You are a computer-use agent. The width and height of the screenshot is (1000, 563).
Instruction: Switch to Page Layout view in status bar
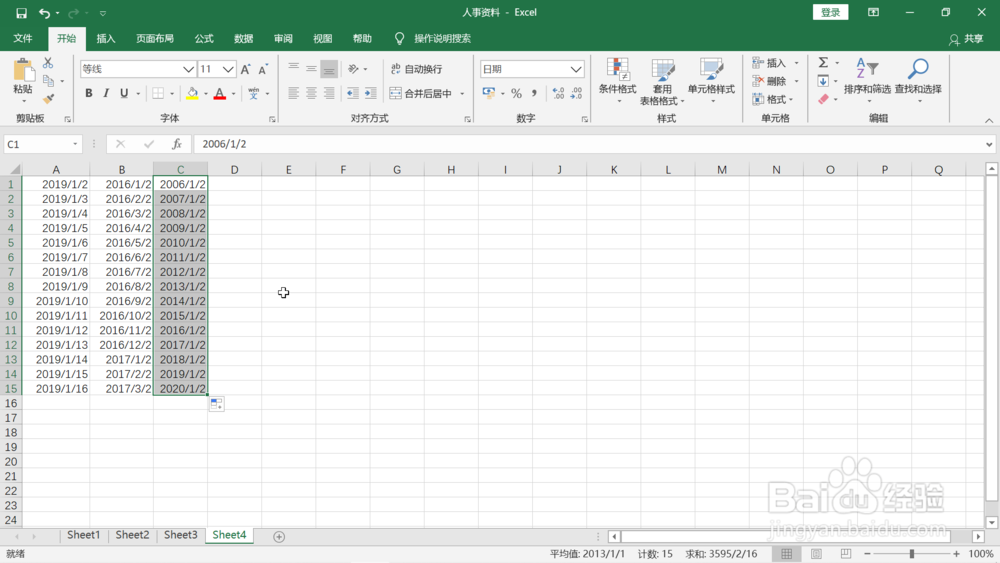pyautogui.click(x=816, y=554)
